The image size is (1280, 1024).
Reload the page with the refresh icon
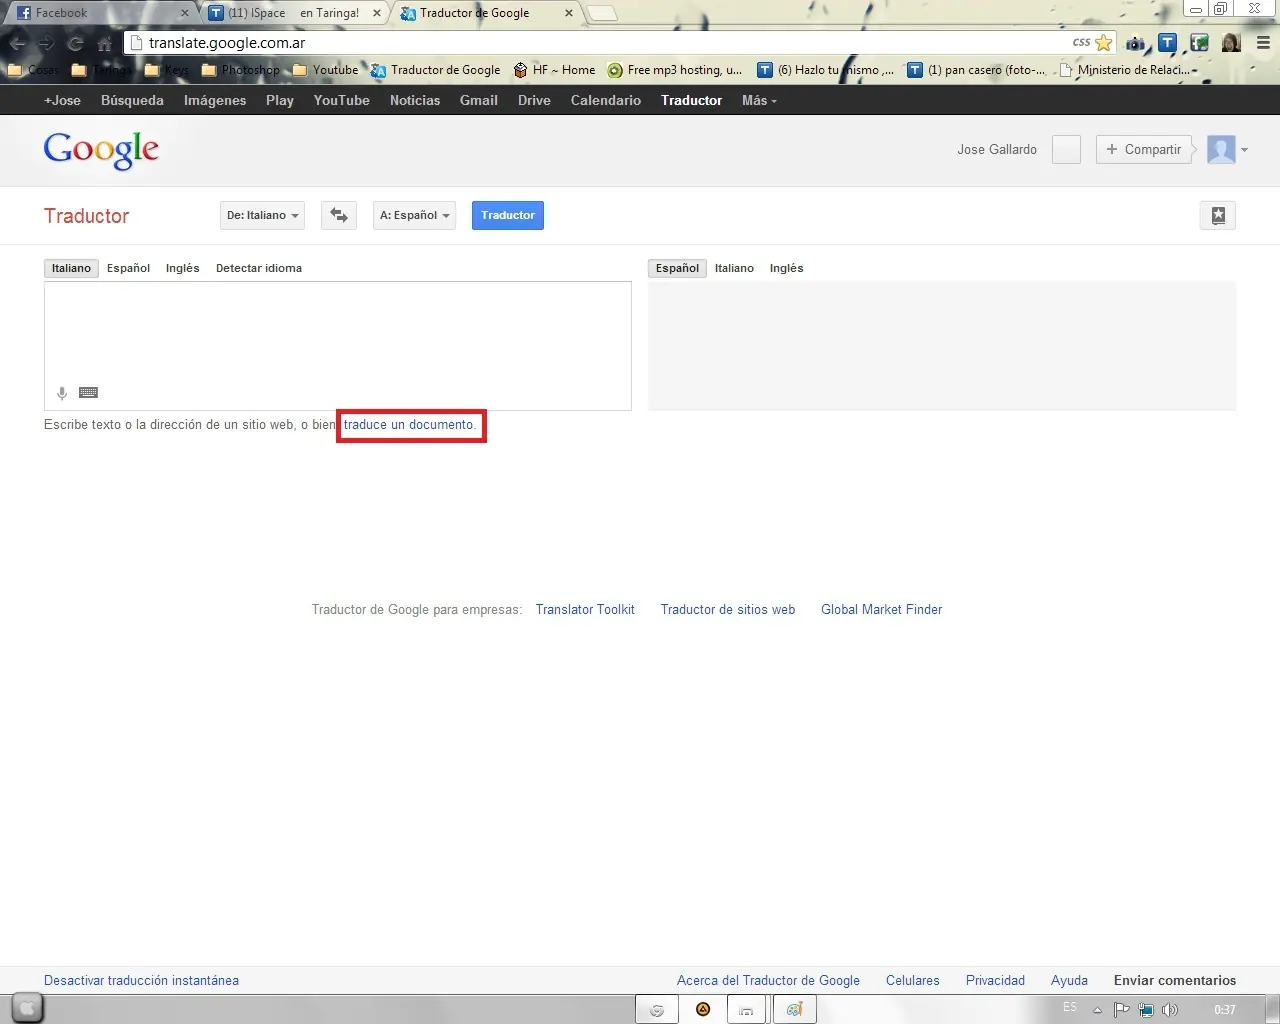(75, 43)
